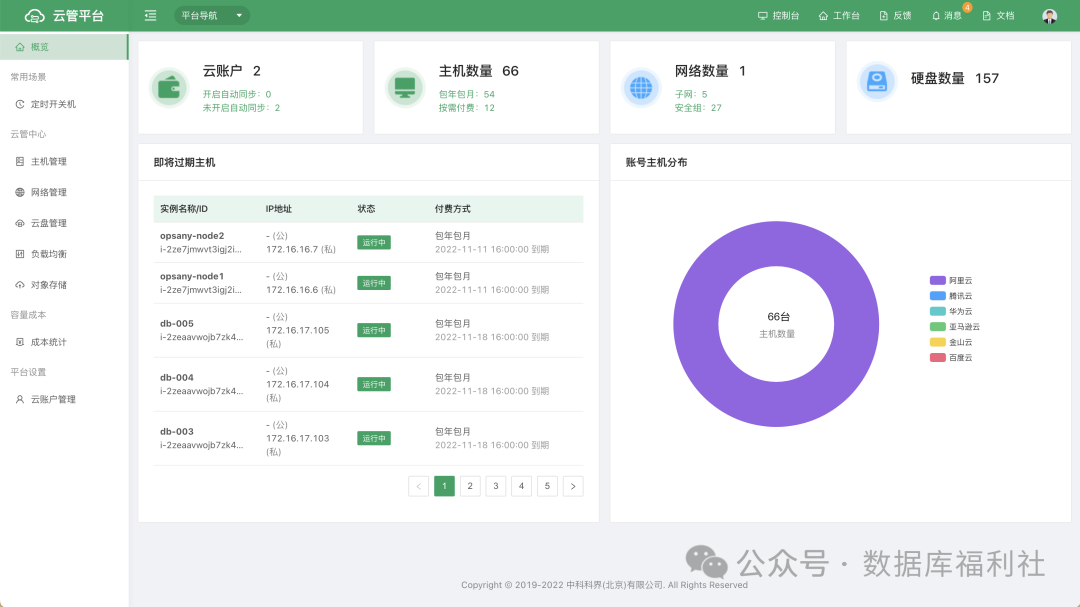Image resolution: width=1080 pixels, height=607 pixels.
Task: Click the clock icon beside 定时开关机
Action: coord(20,104)
